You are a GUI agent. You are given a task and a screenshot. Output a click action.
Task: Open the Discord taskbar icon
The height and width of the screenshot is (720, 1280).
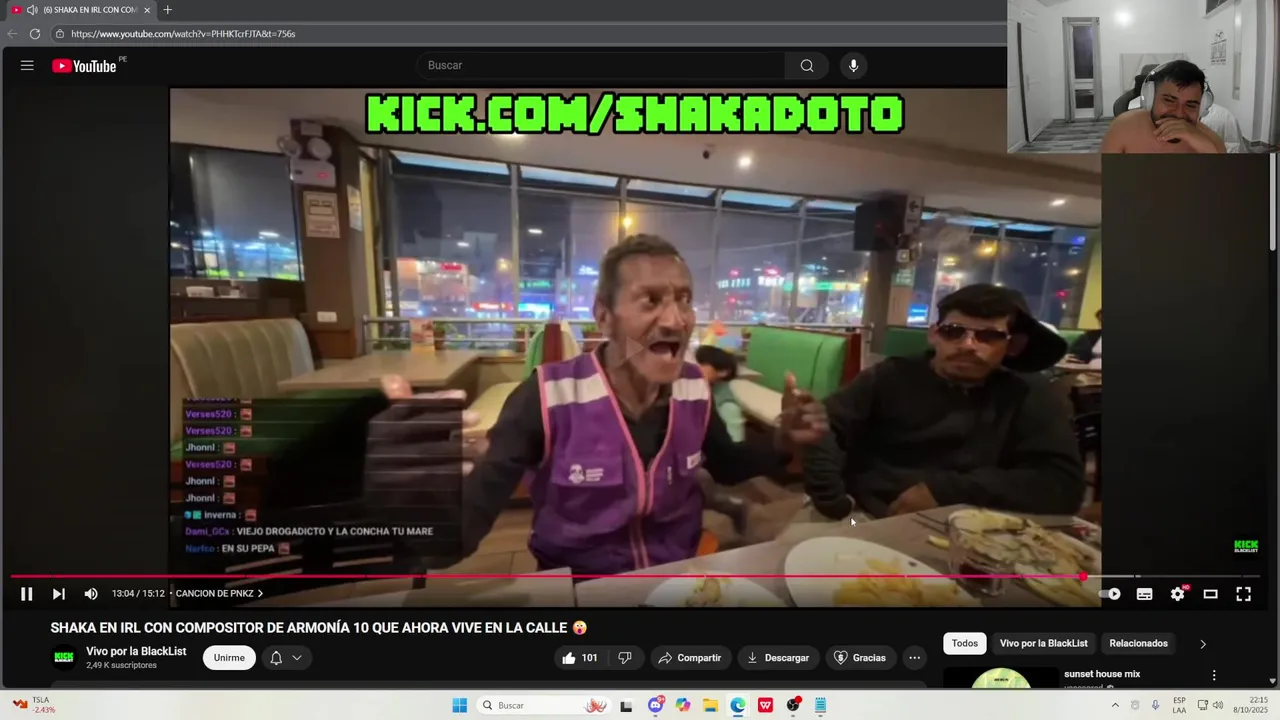[656, 705]
